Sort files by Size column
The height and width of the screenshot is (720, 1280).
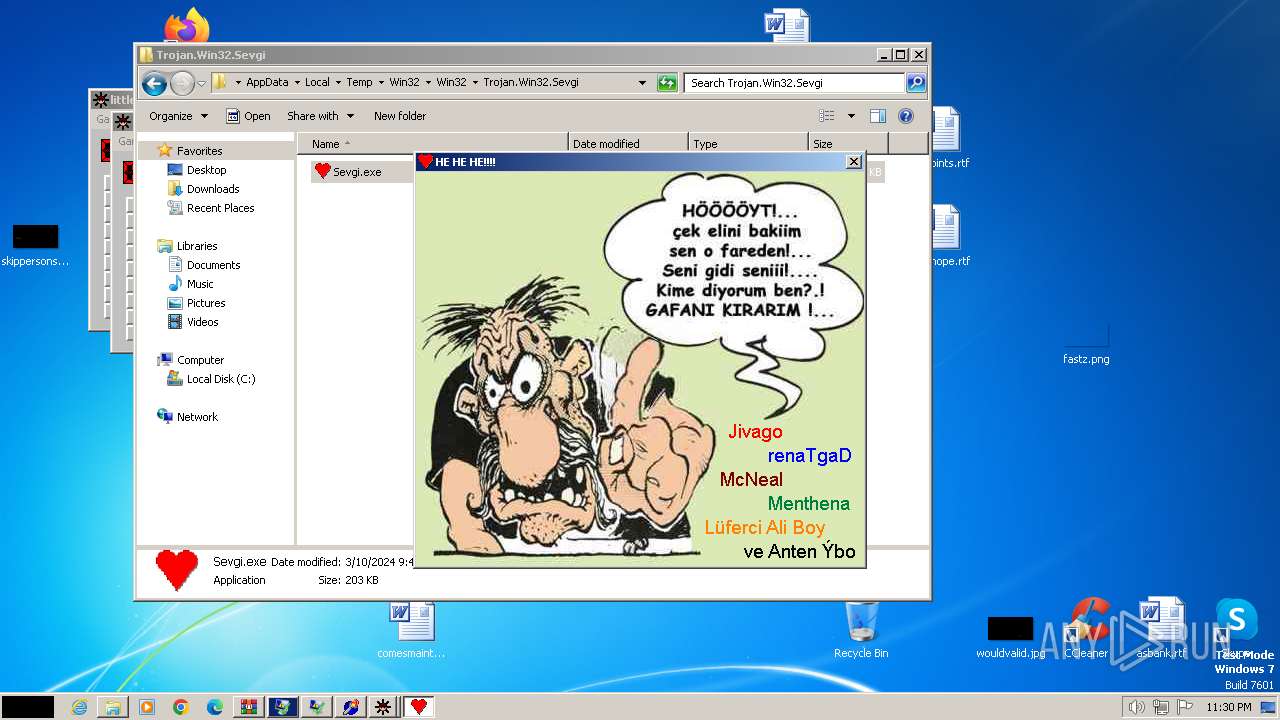[847, 144]
